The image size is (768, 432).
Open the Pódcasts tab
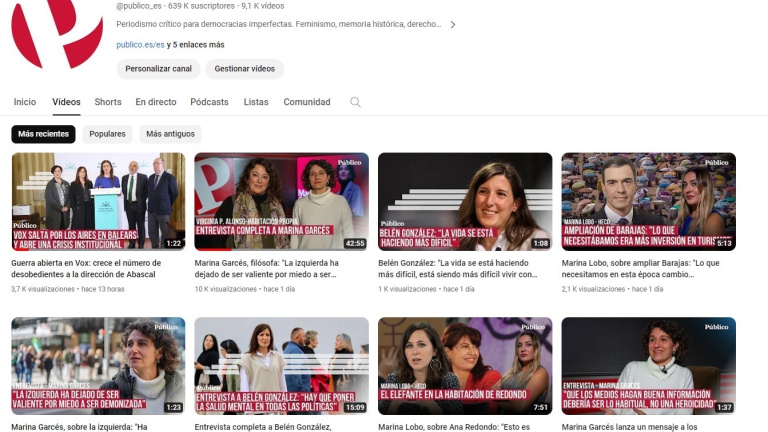209,102
